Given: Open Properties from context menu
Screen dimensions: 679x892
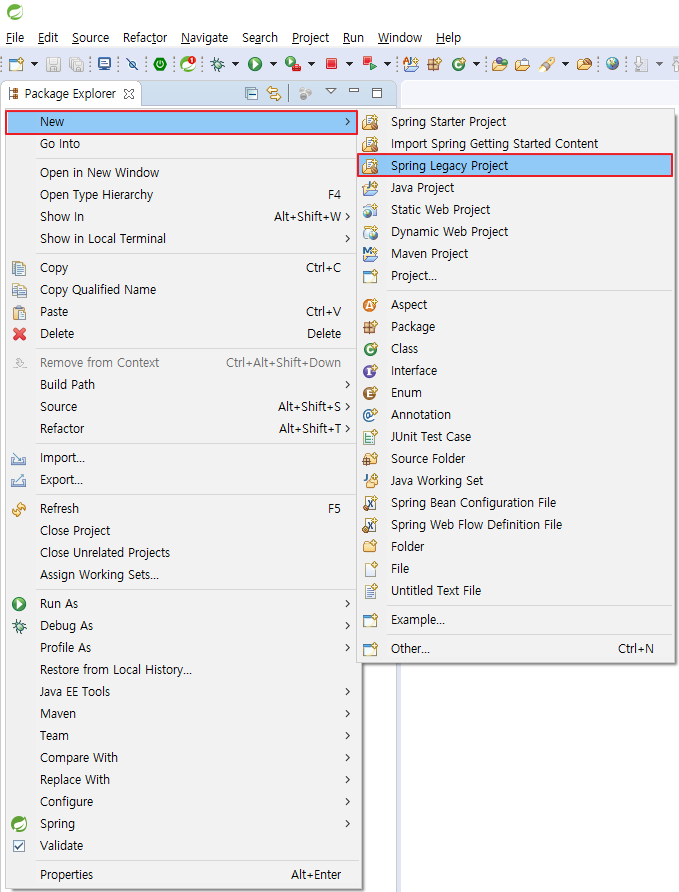Looking at the screenshot, I should pyautogui.click(x=182, y=875).
